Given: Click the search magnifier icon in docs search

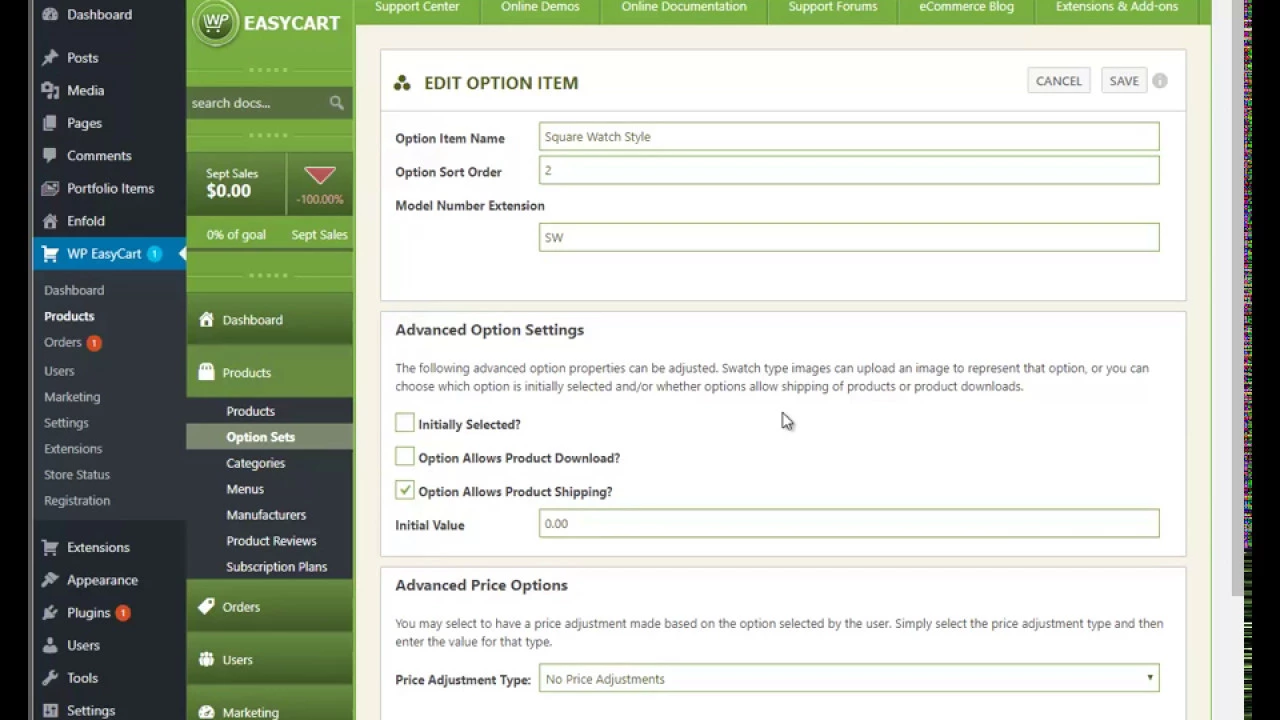Looking at the screenshot, I should click(x=336, y=103).
